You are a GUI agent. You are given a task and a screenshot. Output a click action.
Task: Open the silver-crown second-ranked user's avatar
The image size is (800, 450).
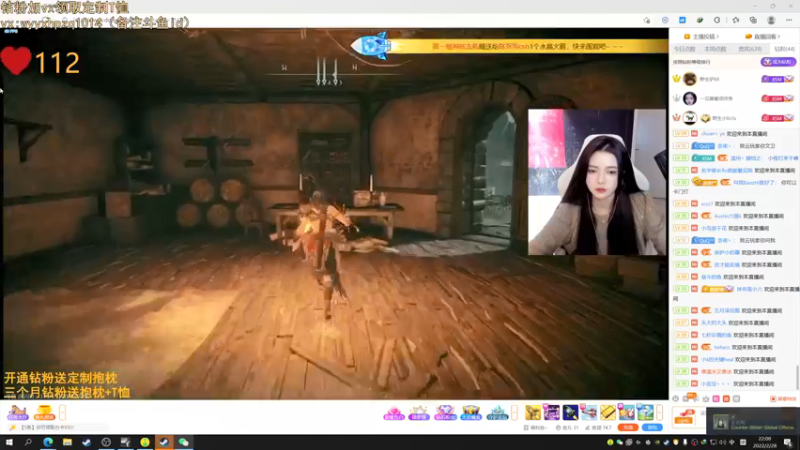tap(690, 98)
